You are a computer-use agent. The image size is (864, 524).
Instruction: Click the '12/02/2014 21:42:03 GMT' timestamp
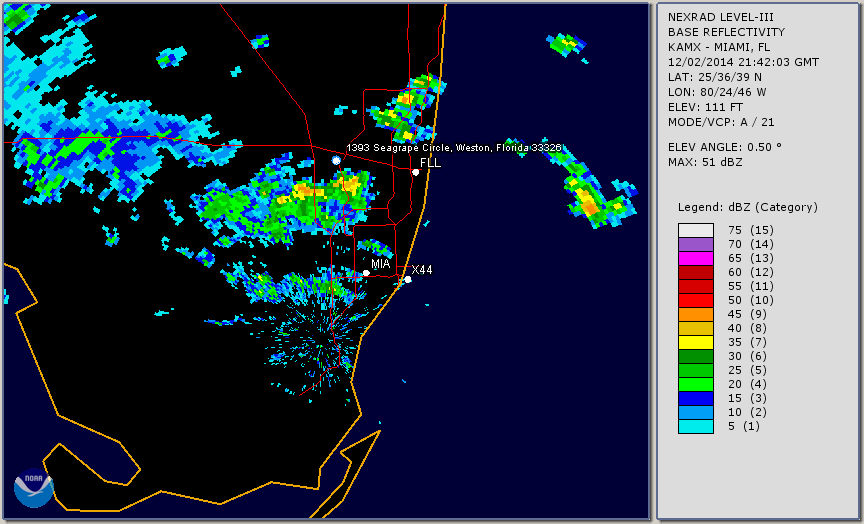pyautogui.click(x=743, y=62)
